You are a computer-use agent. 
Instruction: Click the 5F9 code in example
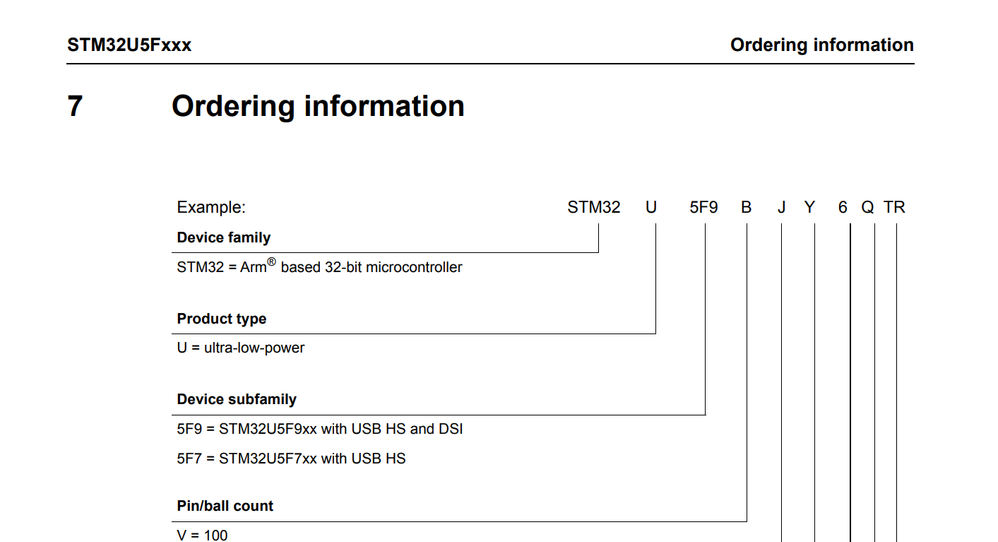(704, 207)
